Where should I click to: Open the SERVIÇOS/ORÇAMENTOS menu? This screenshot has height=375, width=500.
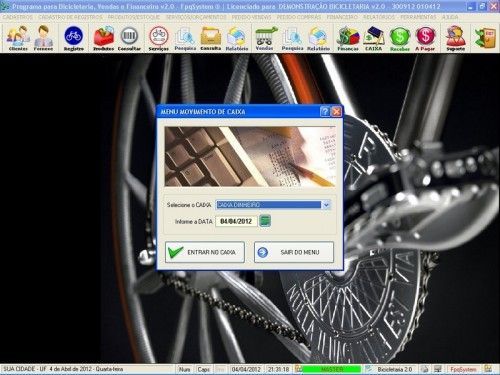196,17
